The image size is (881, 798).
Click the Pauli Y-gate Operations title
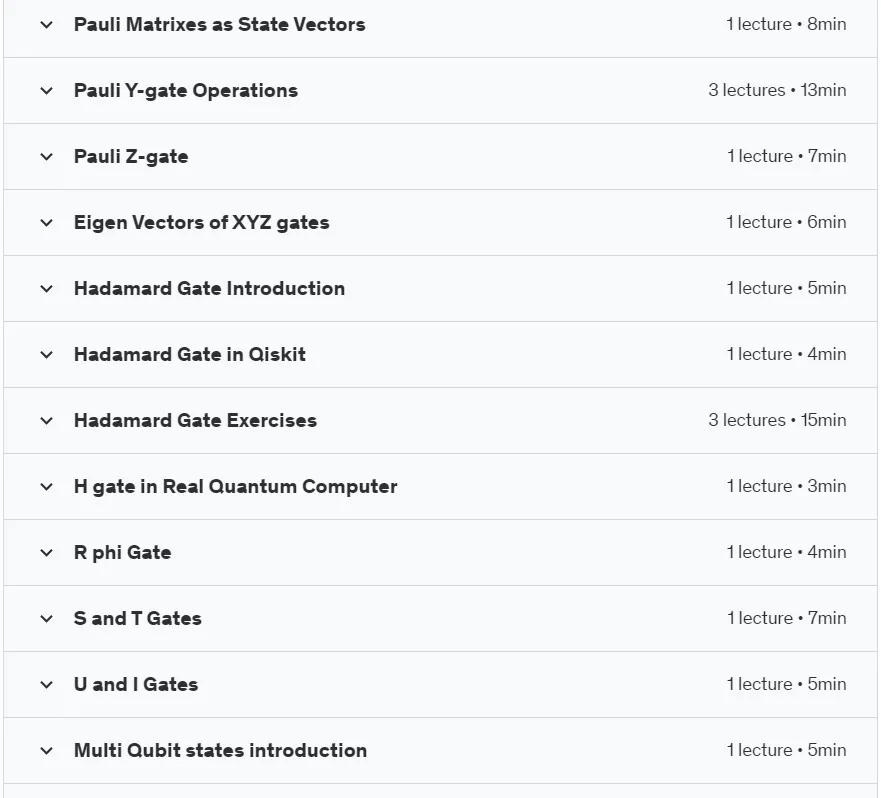(186, 90)
